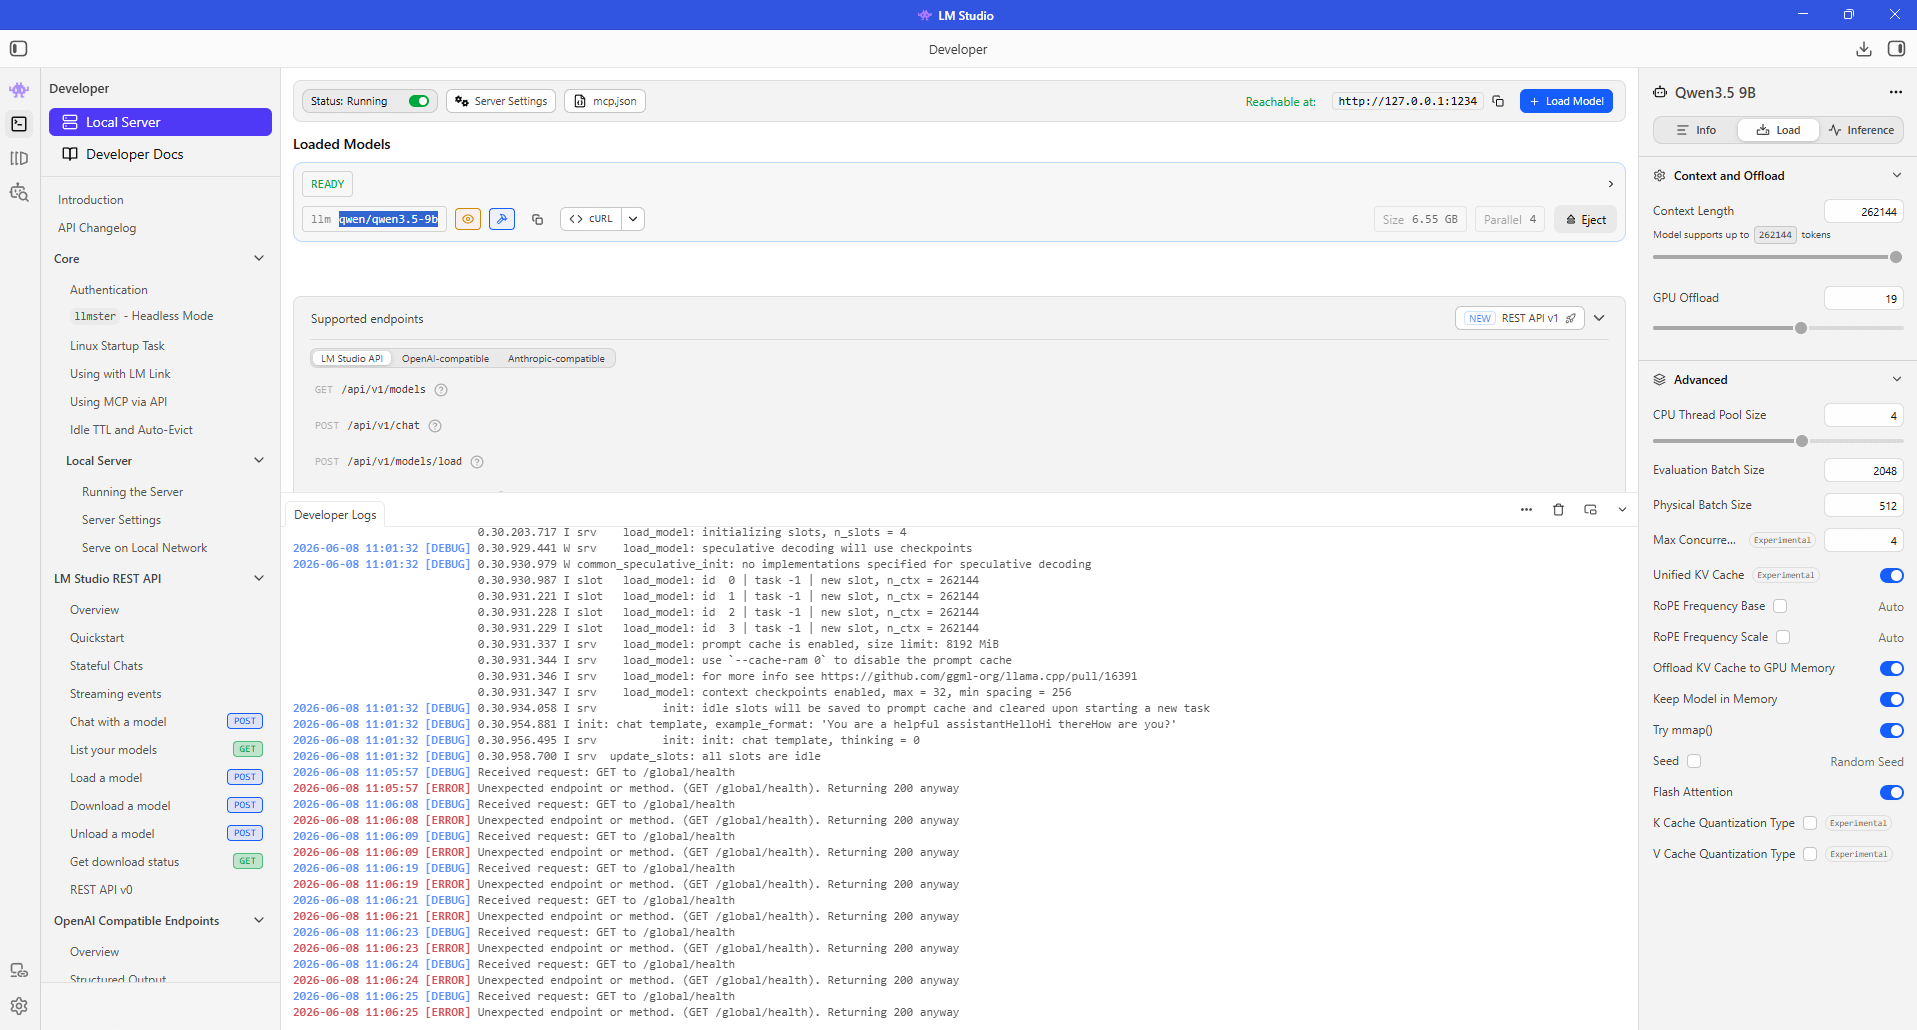Viewport: 1917px width, 1030px height.
Task: Open the downloads icon in top bar
Action: click(x=1864, y=49)
